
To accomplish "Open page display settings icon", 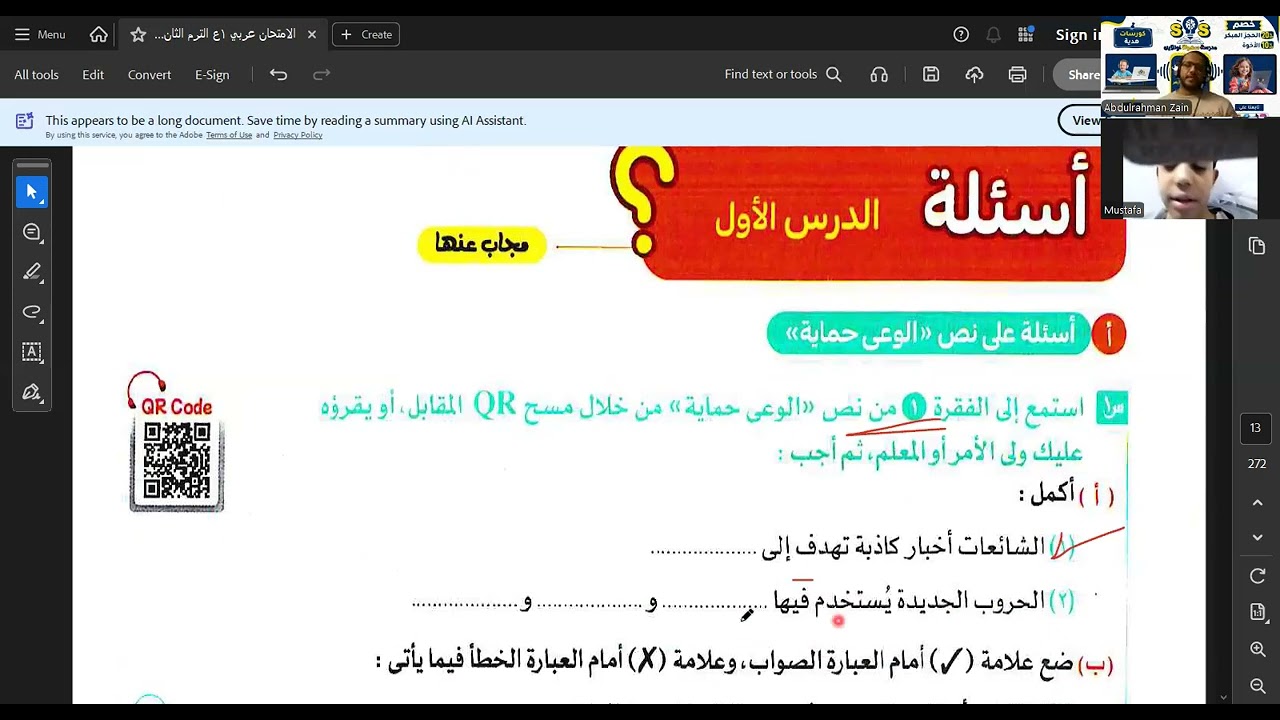I will [x=1258, y=612].
